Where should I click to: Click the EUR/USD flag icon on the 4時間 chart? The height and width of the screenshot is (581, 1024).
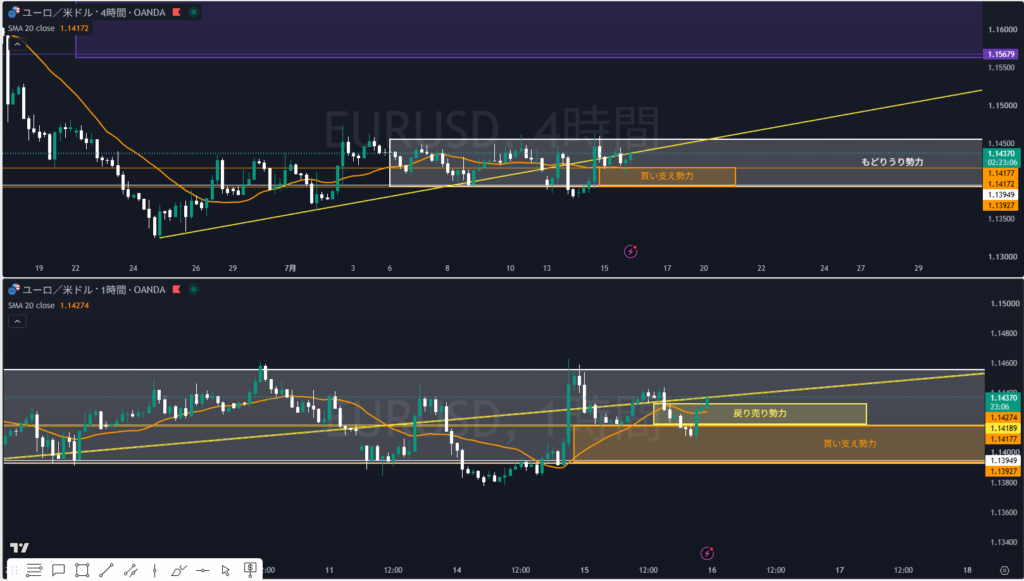coord(14,12)
